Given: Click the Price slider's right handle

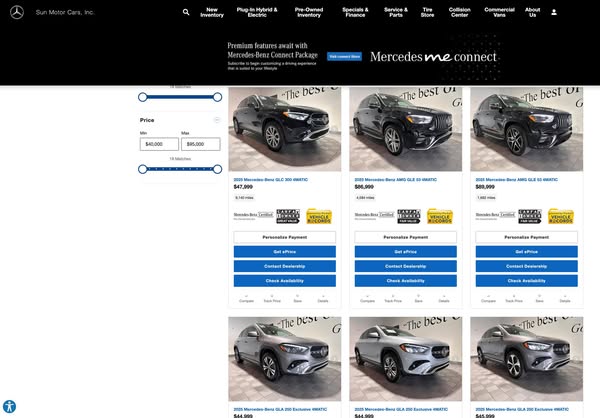Looking at the screenshot, I should [x=218, y=169].
